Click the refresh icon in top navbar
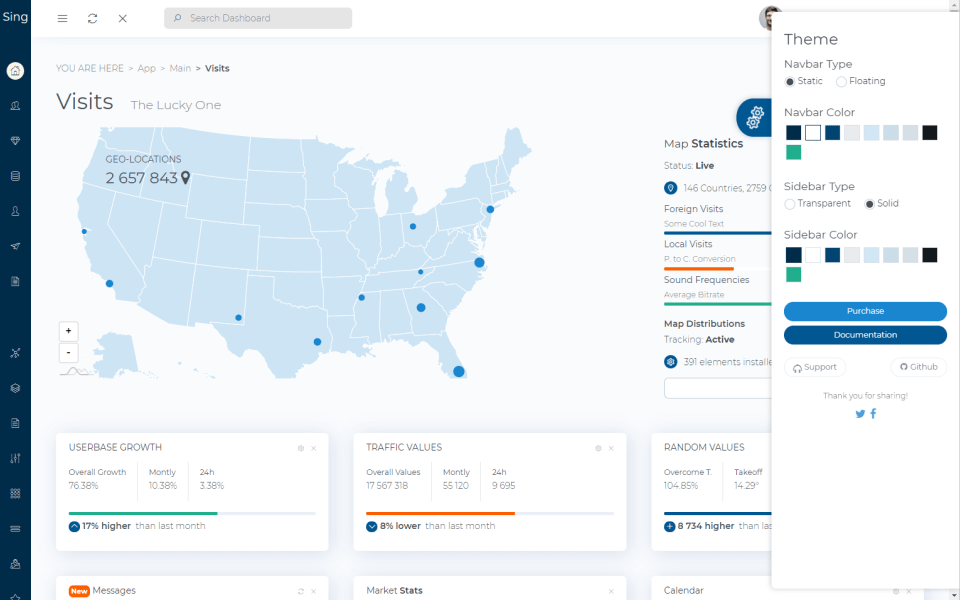This screenshot has width=960, height=600. coord(93,18)
